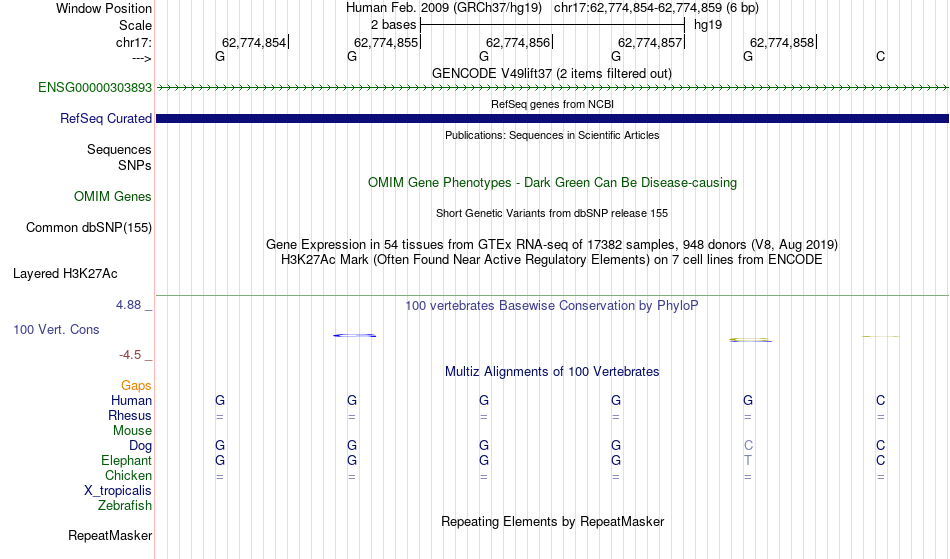The height and width of the screenshot is (559, 950).
Task: Click the X_tropicalis species label
Action: tap(118, 491)
